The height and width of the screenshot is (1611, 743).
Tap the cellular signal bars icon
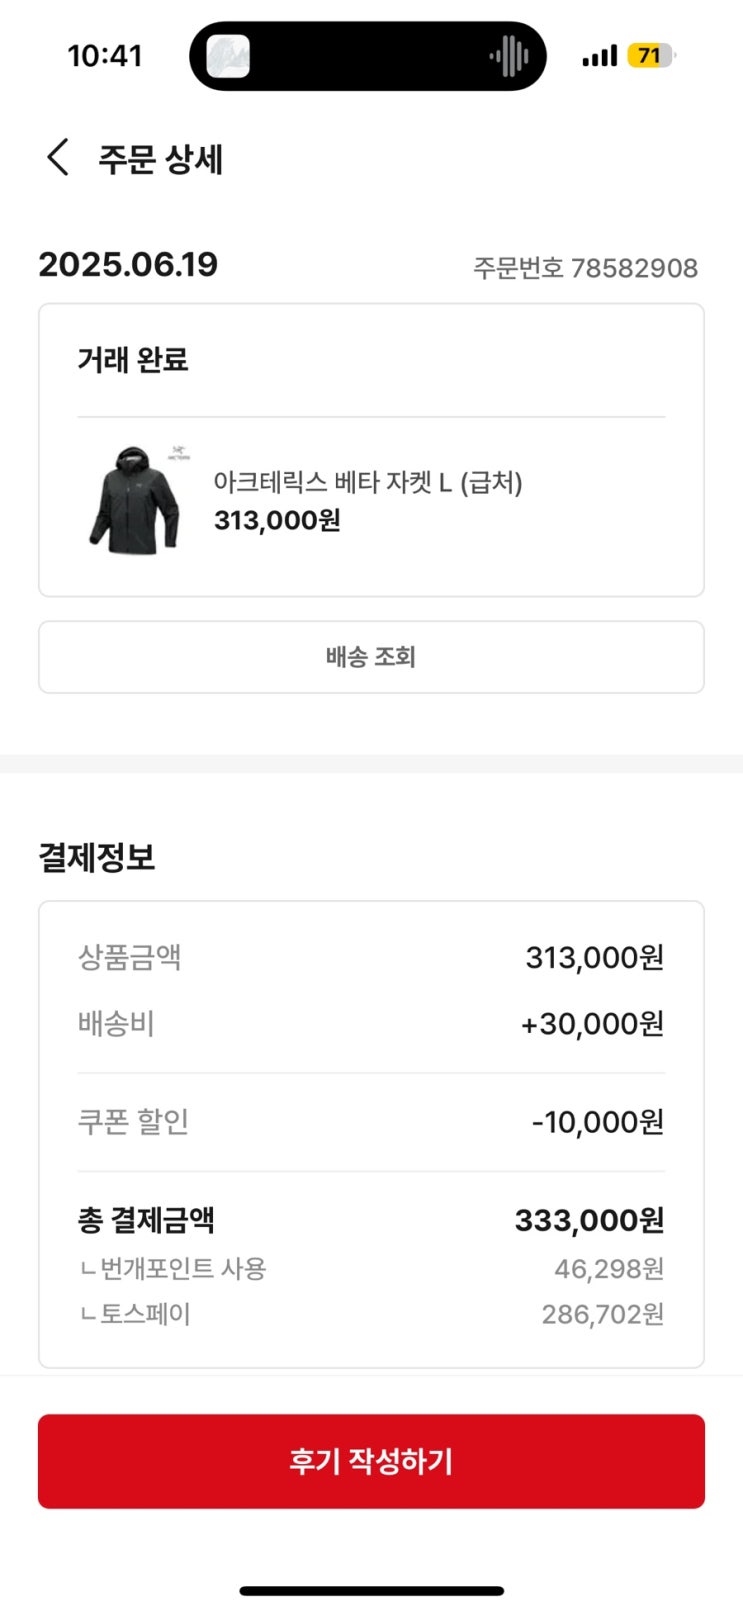599,57
